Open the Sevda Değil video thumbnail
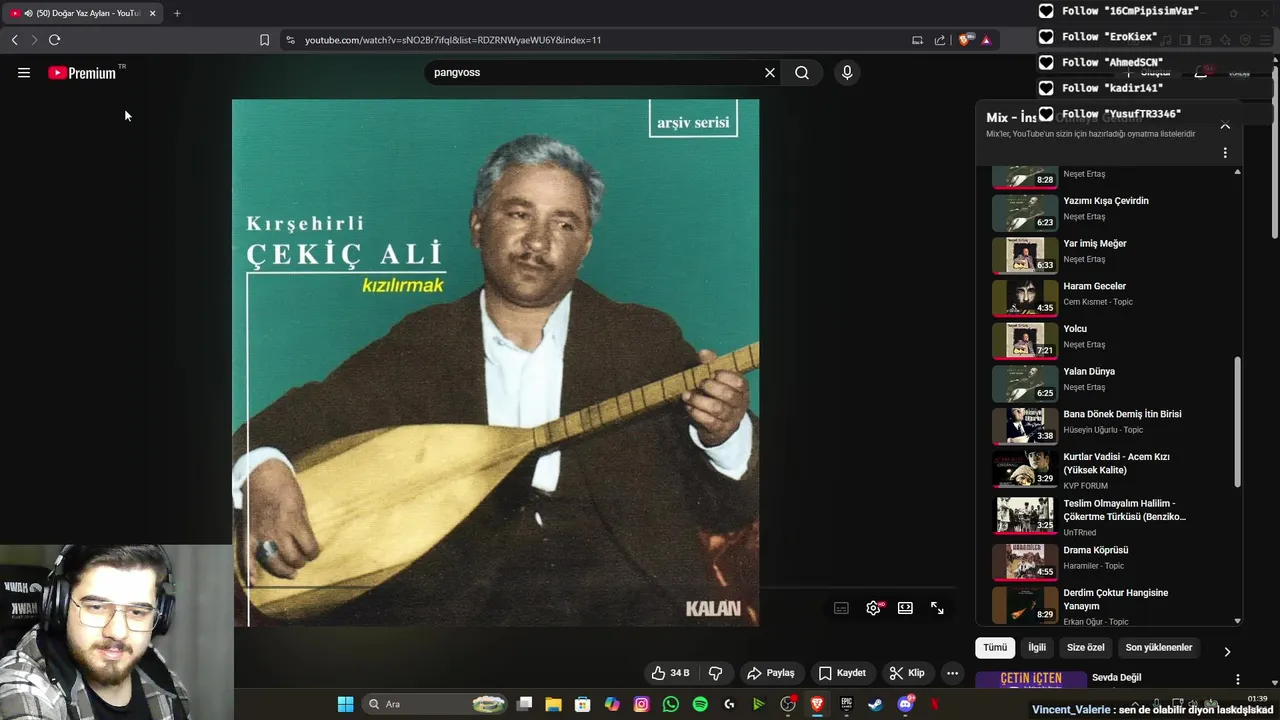The height and width of the screenshot is (720, 1280). [1030, 681]
